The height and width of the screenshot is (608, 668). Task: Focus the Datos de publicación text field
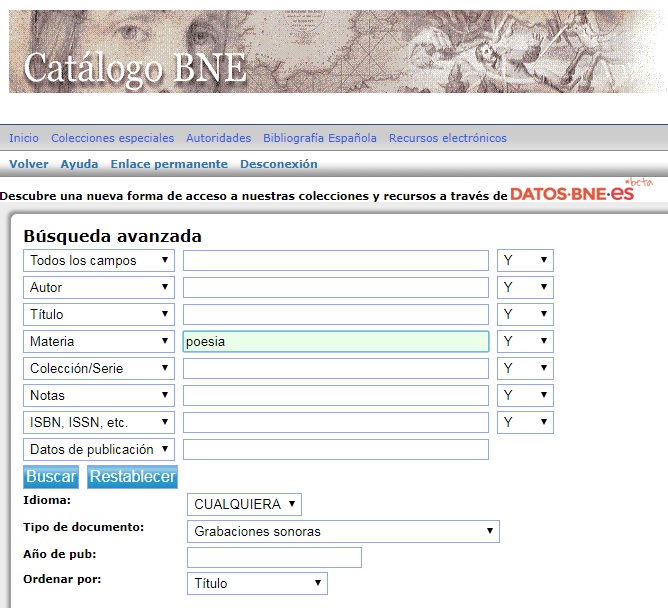pos(336,449)
